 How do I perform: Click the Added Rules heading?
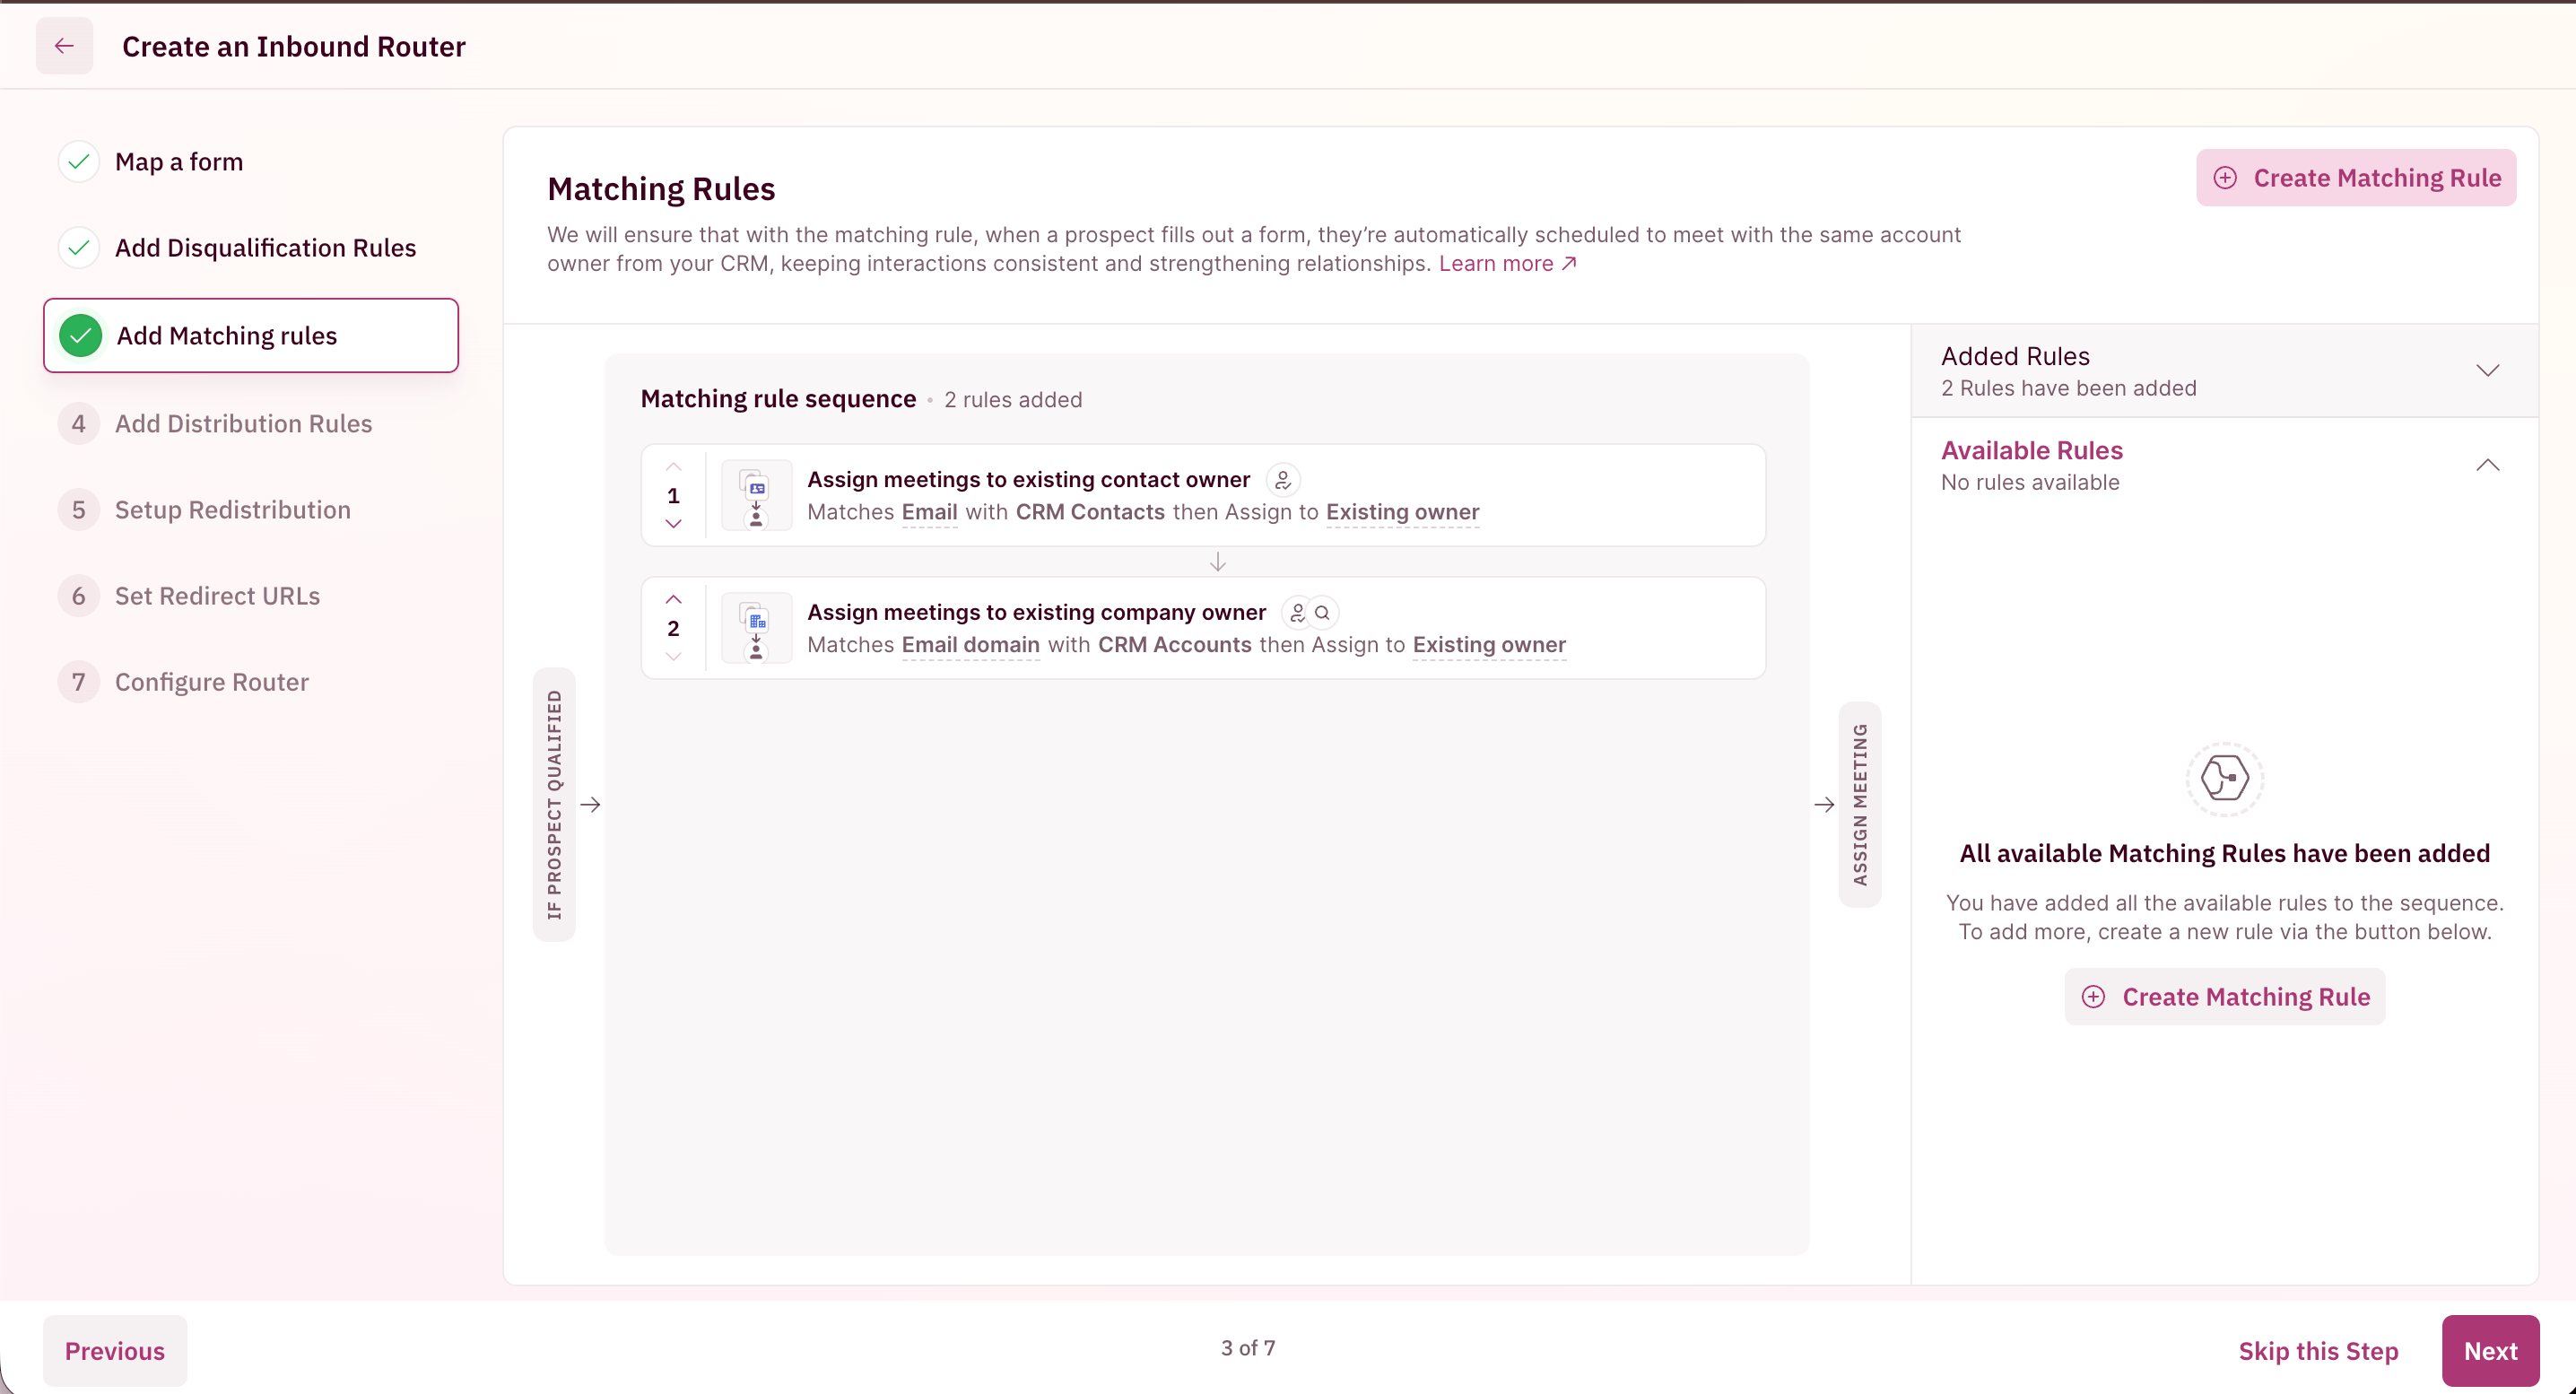click(2015, 356)
